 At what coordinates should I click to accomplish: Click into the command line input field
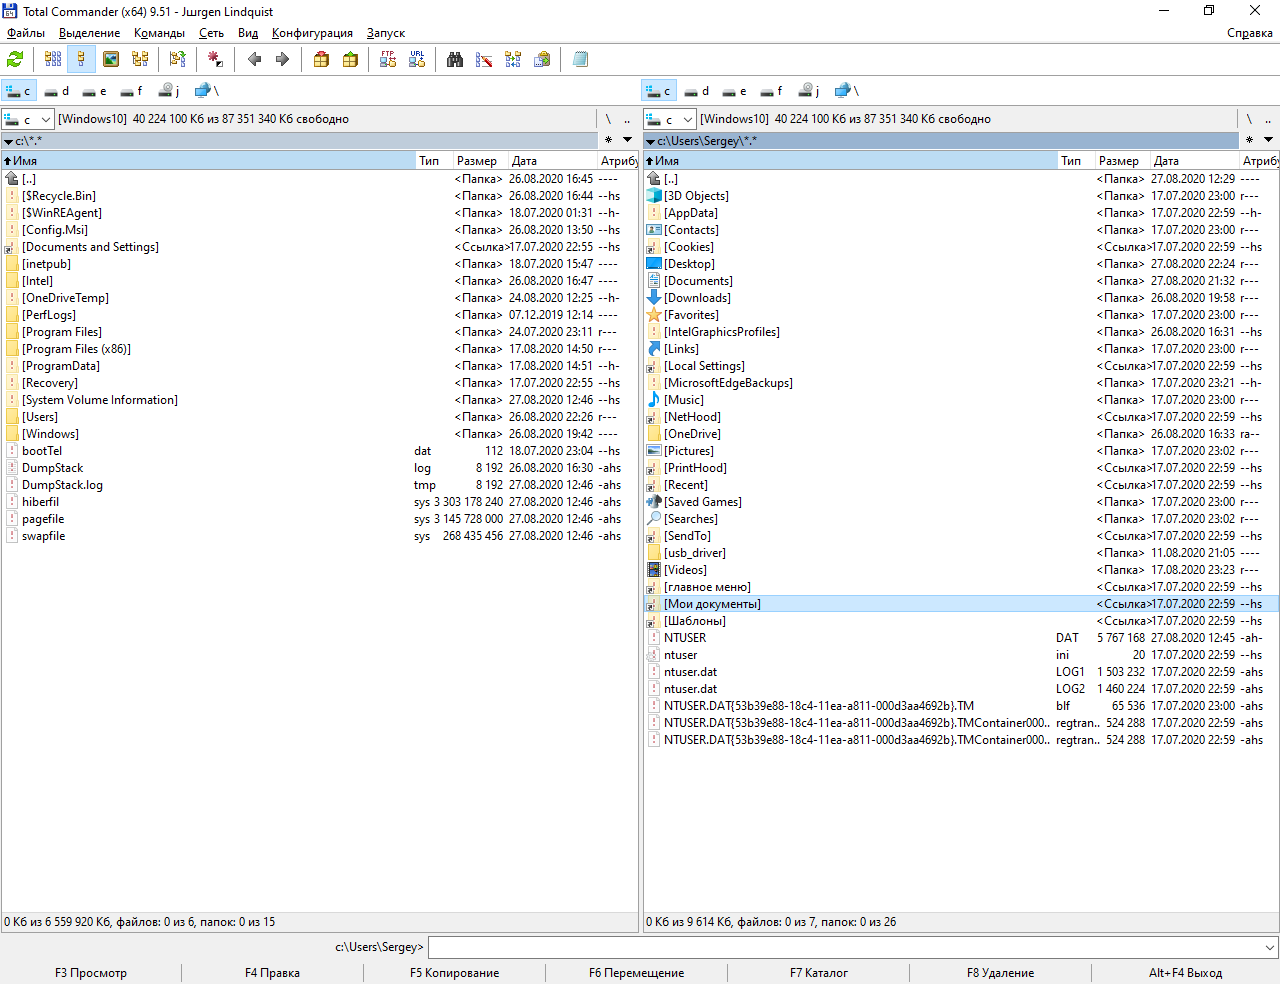pos(844,947)
